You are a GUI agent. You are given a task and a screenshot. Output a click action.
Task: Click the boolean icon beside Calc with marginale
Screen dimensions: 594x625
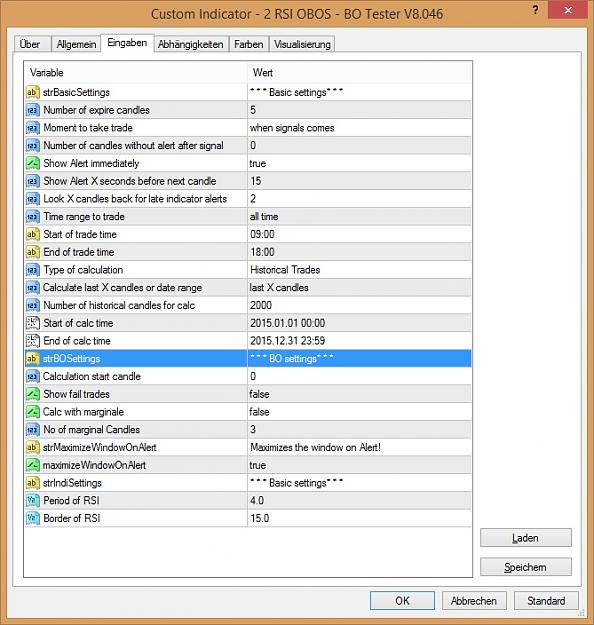click(33, 412)
